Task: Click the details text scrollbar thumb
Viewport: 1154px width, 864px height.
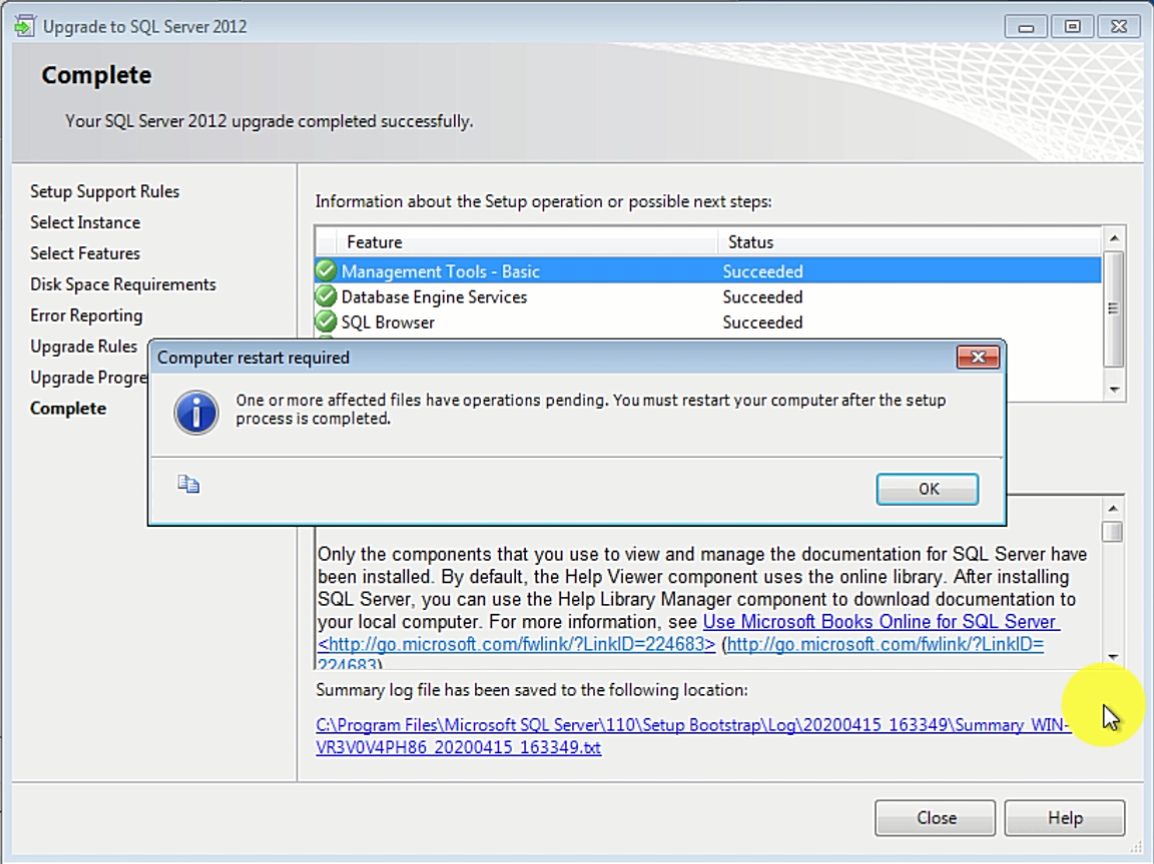Action: coord(1113,531)
